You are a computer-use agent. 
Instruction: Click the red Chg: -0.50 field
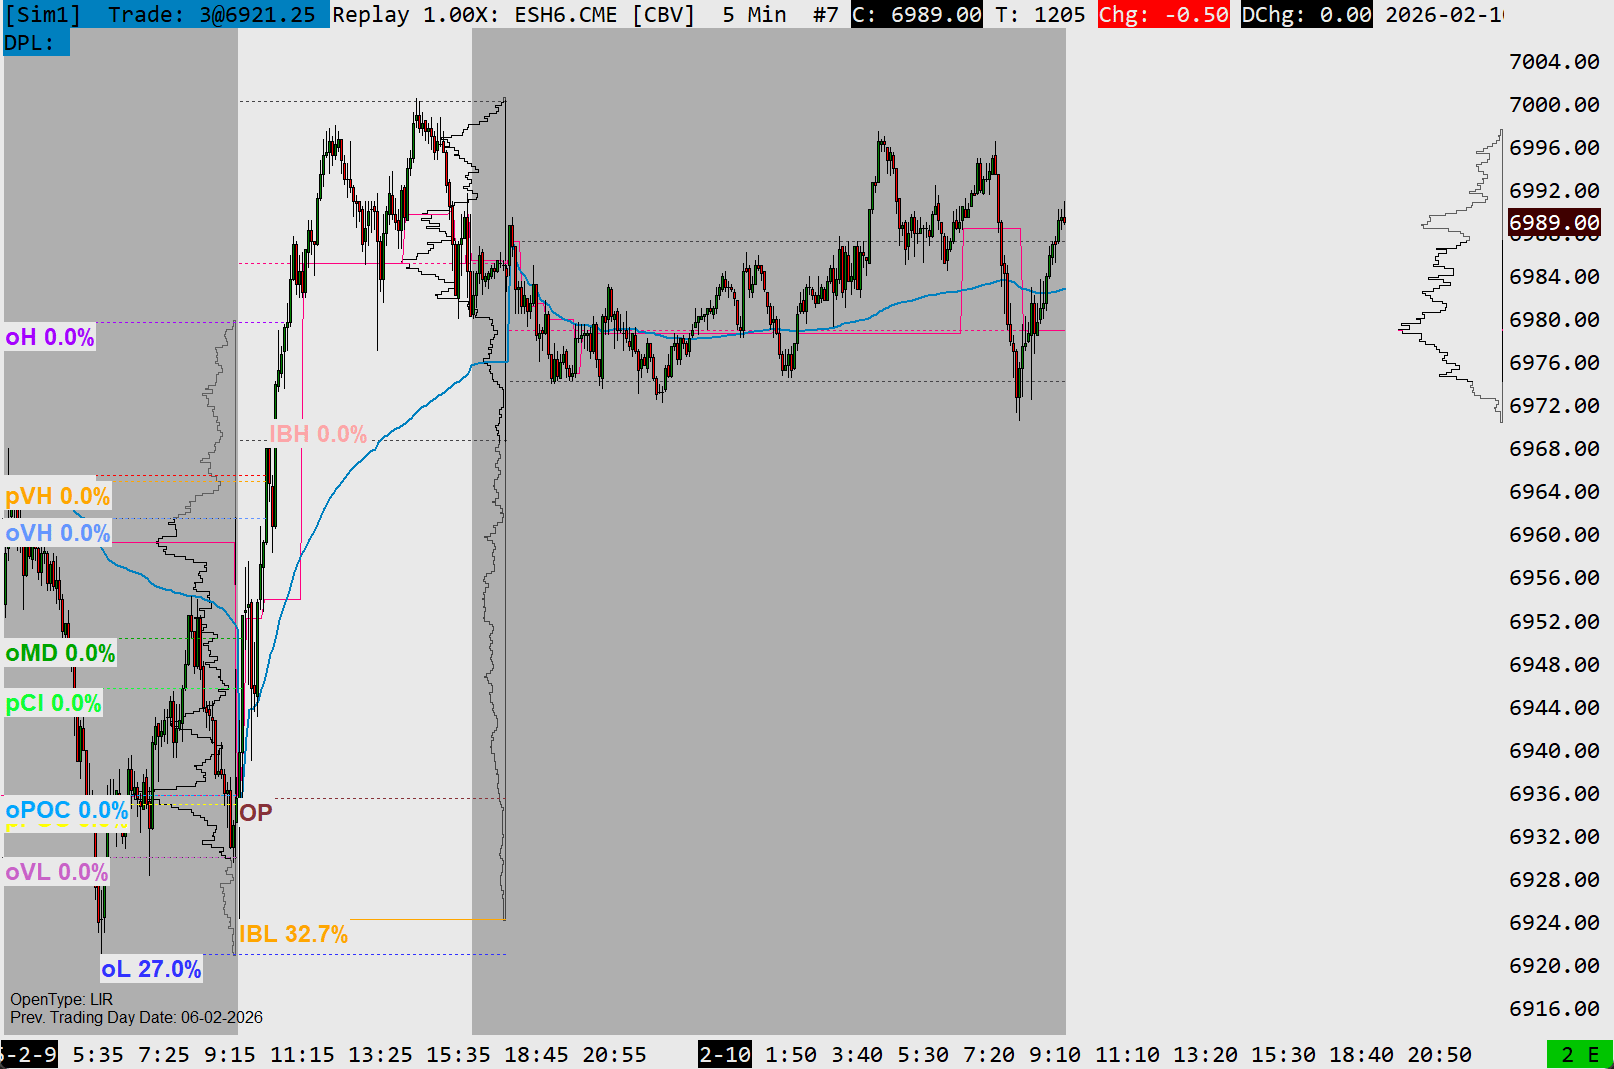pyautogui.click(x=1163, y=15)
